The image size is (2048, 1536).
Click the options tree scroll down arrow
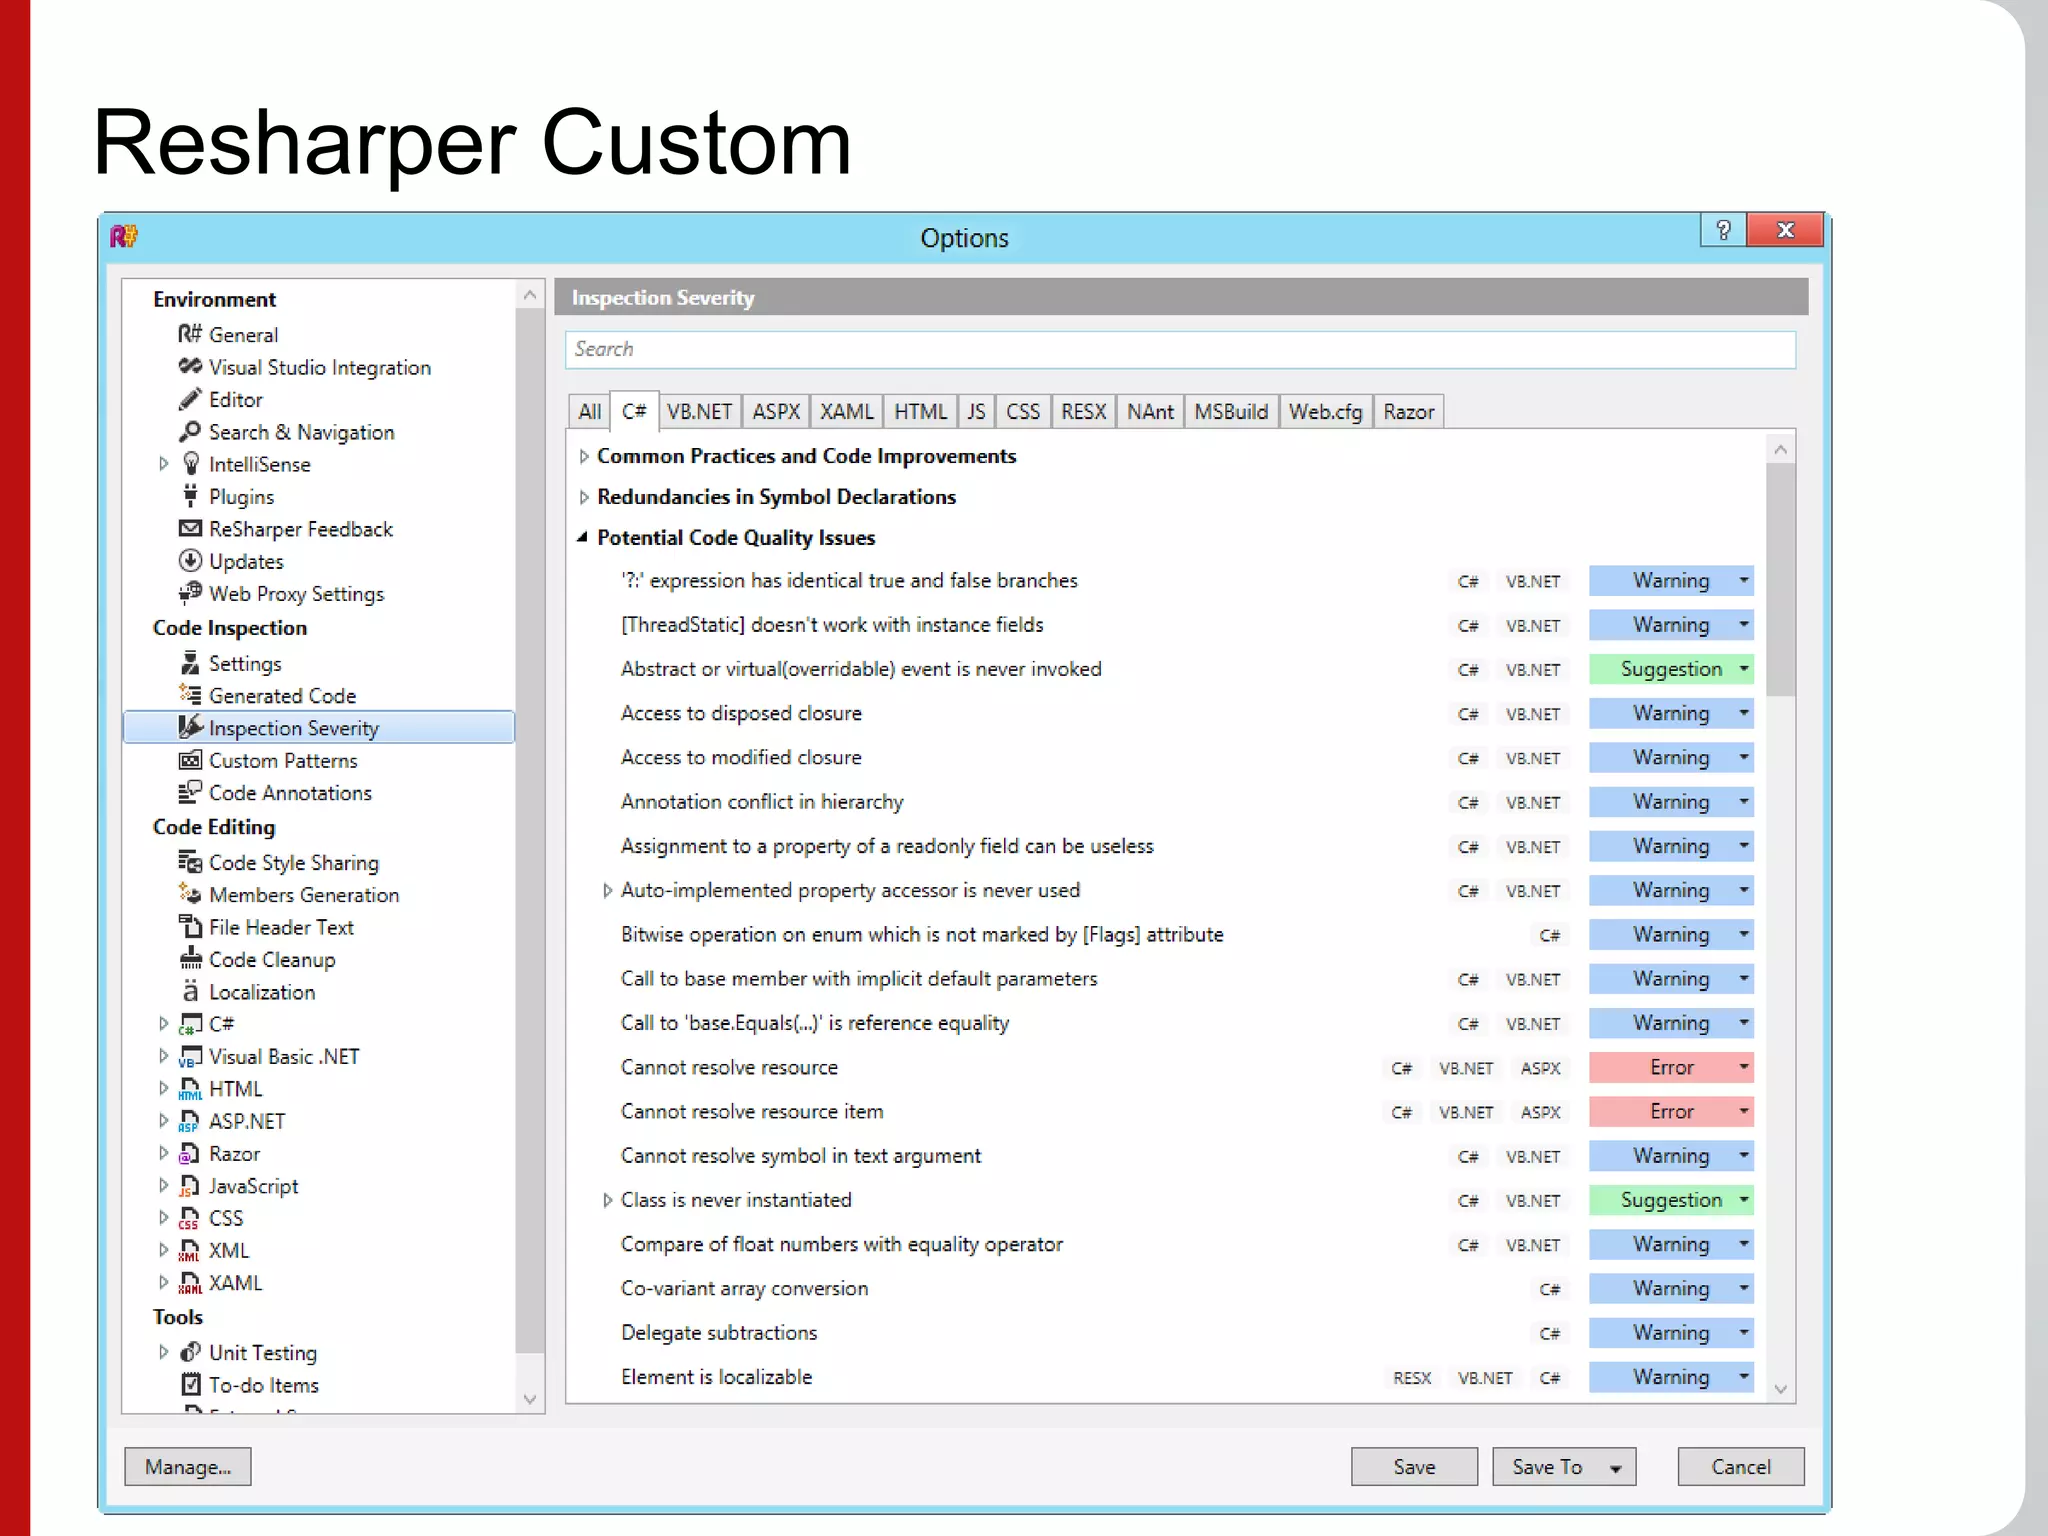530,1399
